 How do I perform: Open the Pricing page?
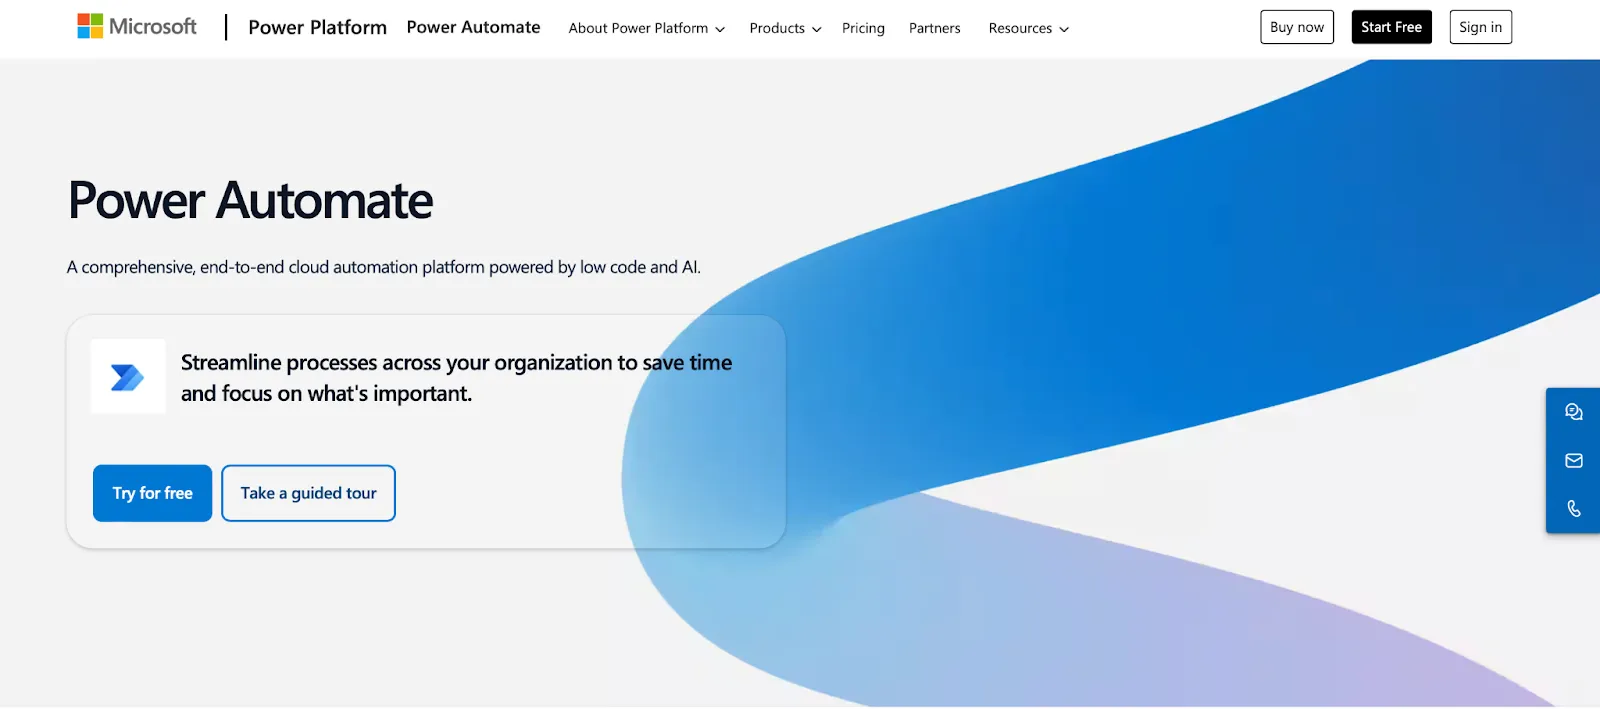863,28
